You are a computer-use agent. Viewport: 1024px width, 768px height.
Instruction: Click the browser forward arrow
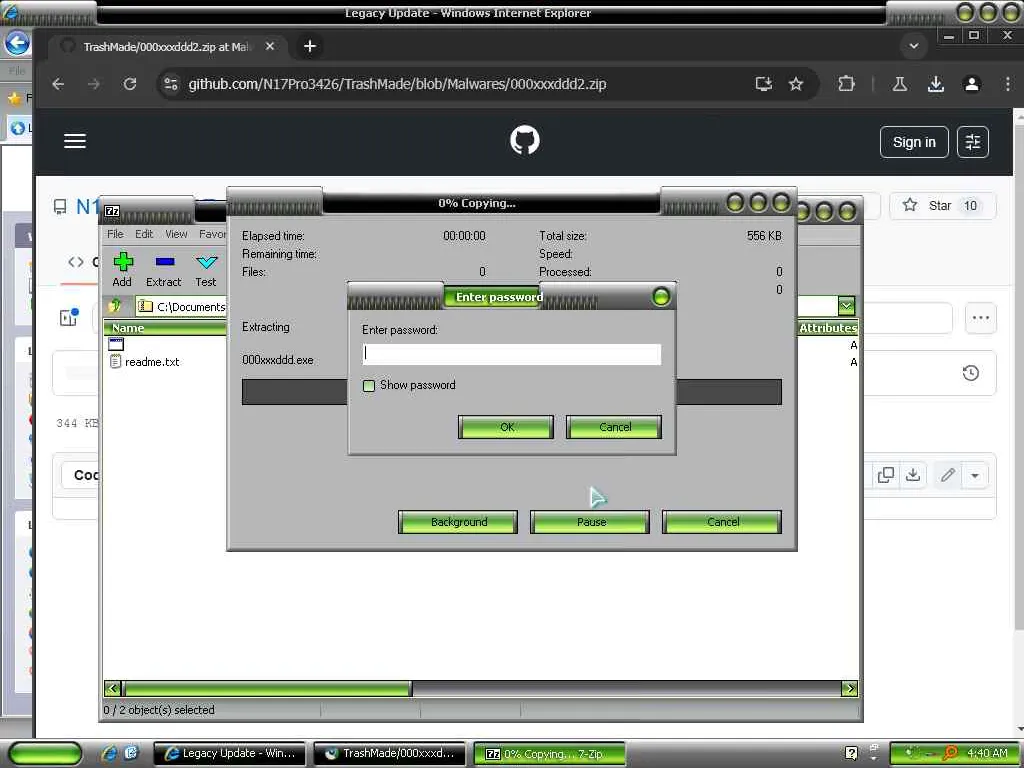click(94, 84)
